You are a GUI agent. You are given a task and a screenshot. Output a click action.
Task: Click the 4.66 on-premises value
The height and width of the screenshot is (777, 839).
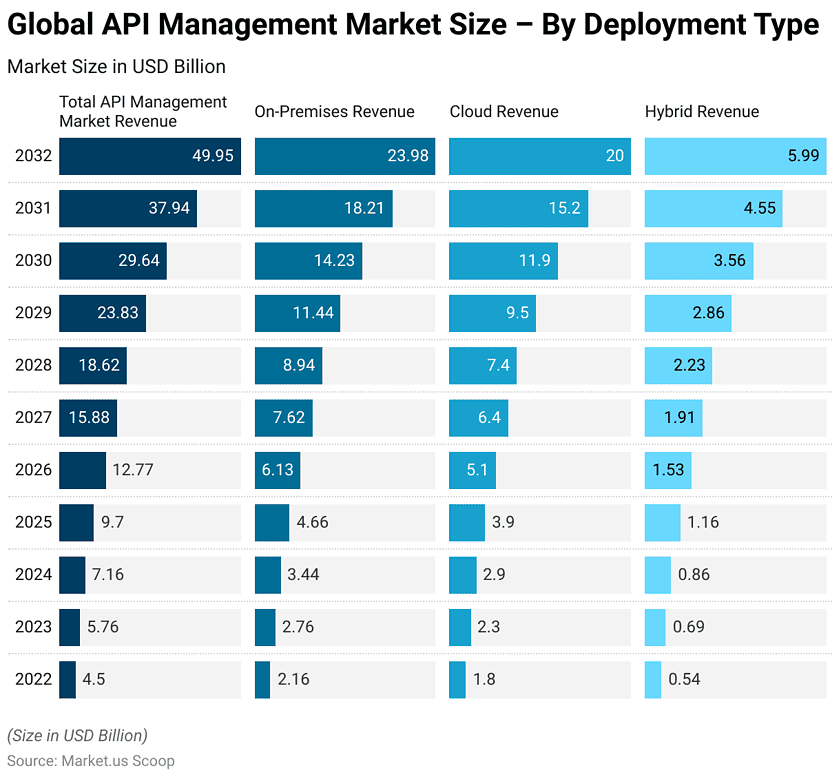[312, 522]
